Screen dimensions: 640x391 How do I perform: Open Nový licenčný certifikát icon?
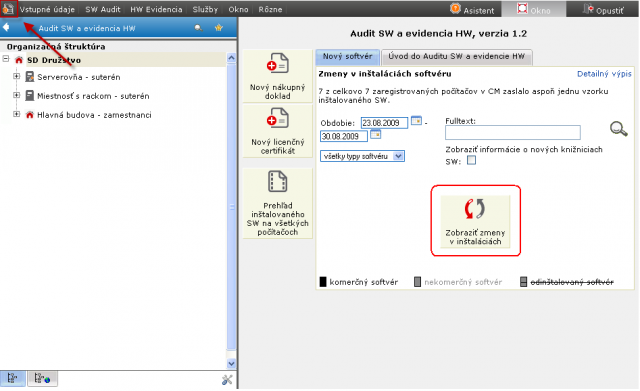(278, 131)
